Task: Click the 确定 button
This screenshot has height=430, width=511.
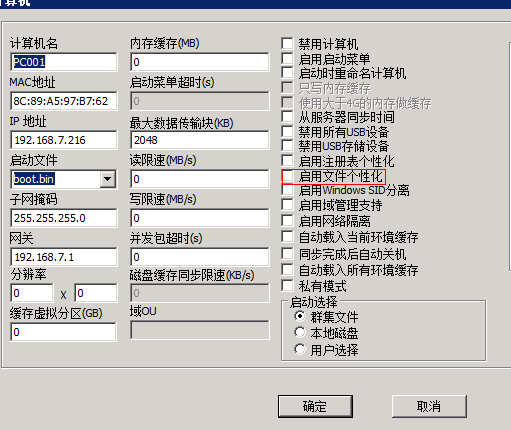Action: 315,406
